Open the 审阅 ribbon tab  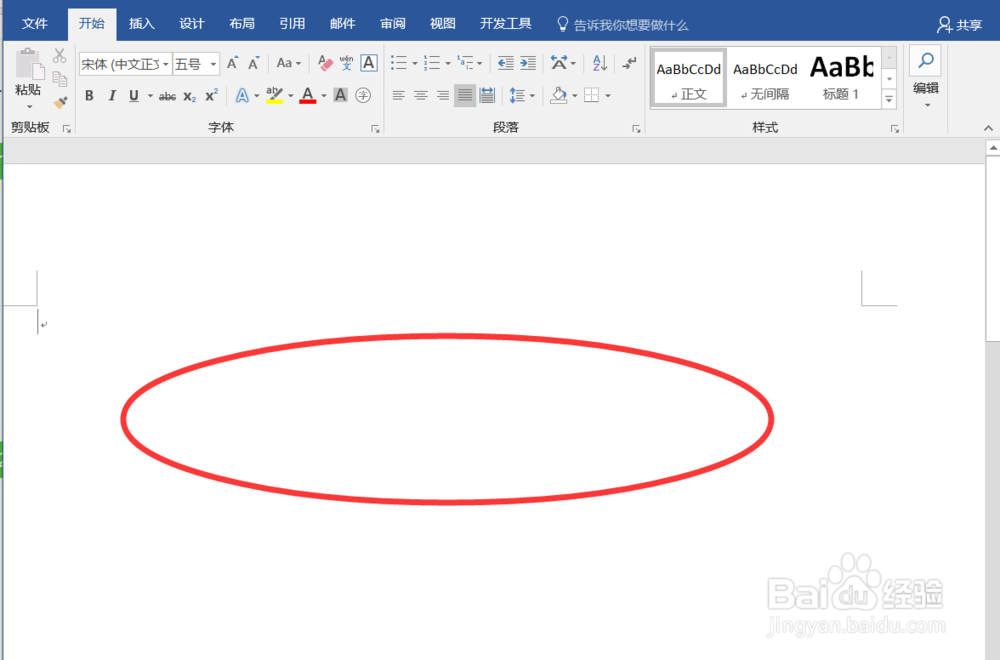pos(392,22)
